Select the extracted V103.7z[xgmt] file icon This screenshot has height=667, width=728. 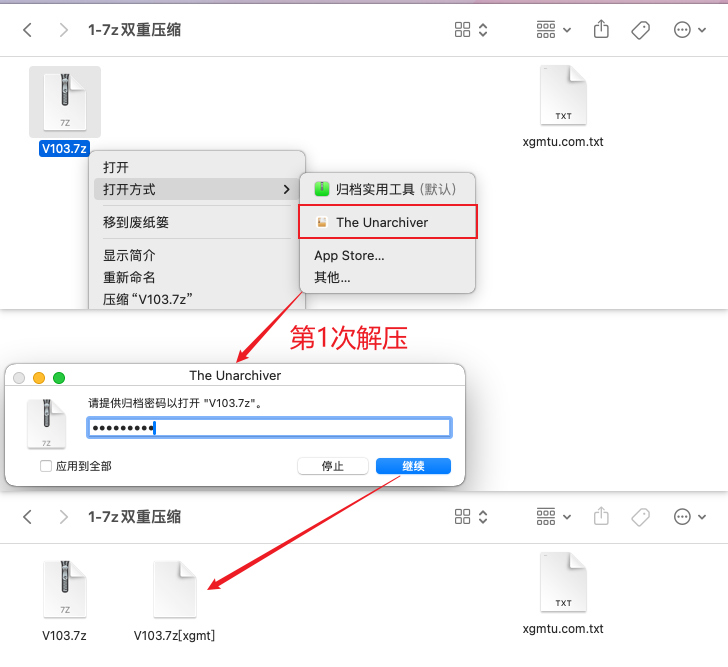[175, 589]
